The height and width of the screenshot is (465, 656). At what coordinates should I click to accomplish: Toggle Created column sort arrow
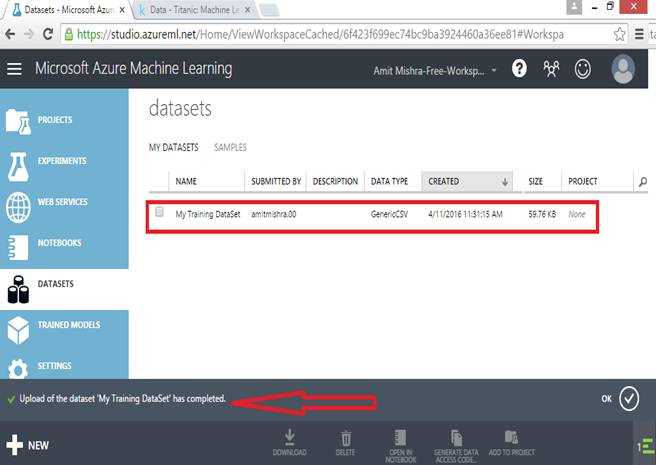[x=505, y=182]
